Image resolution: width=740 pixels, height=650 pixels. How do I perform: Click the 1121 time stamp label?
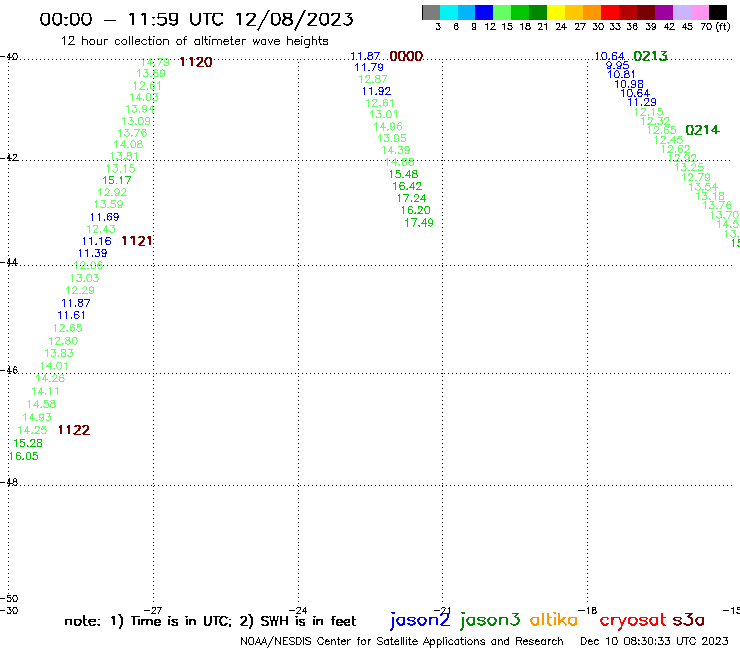click(x=137, y=241)
